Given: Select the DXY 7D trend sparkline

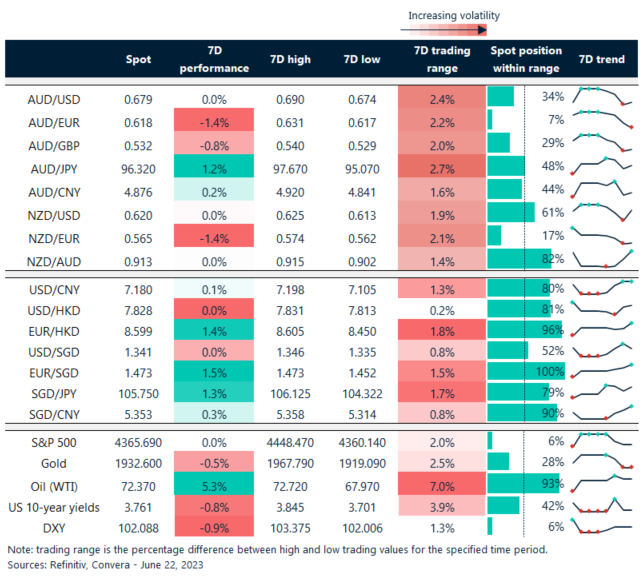Looking at the screenshot, I should point(602,528).
